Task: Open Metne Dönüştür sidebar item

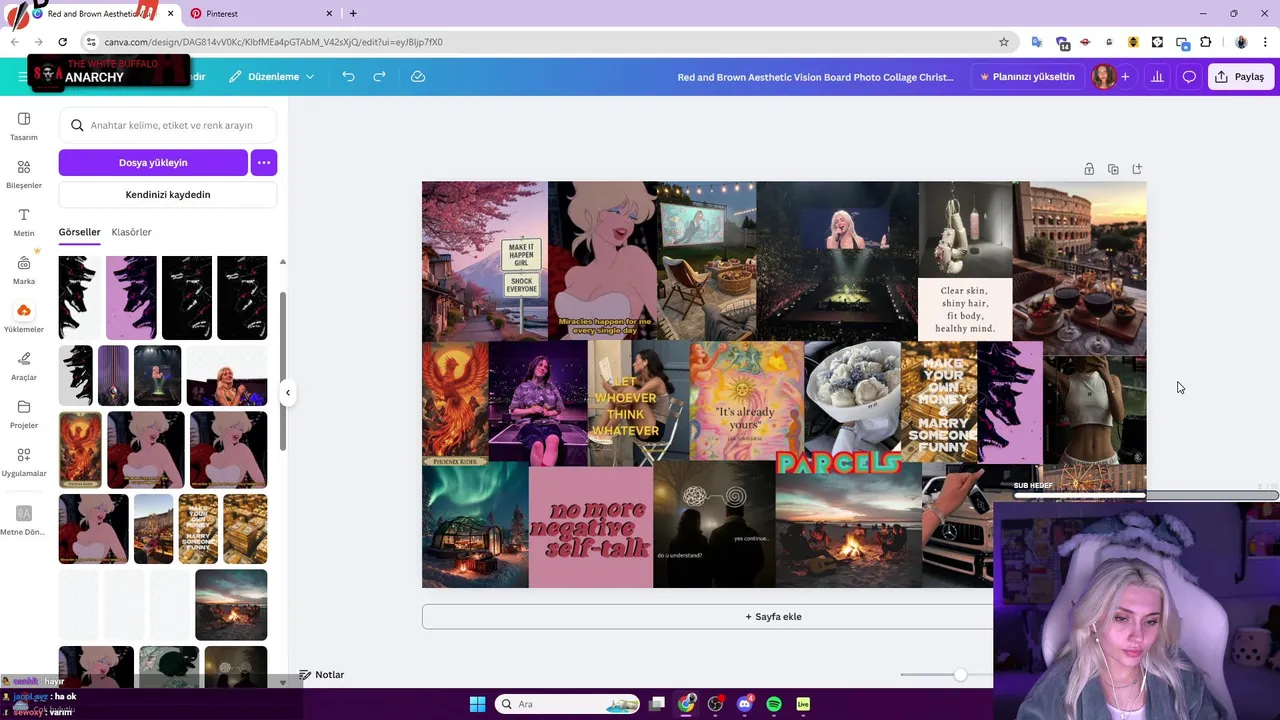Action: 22,520
